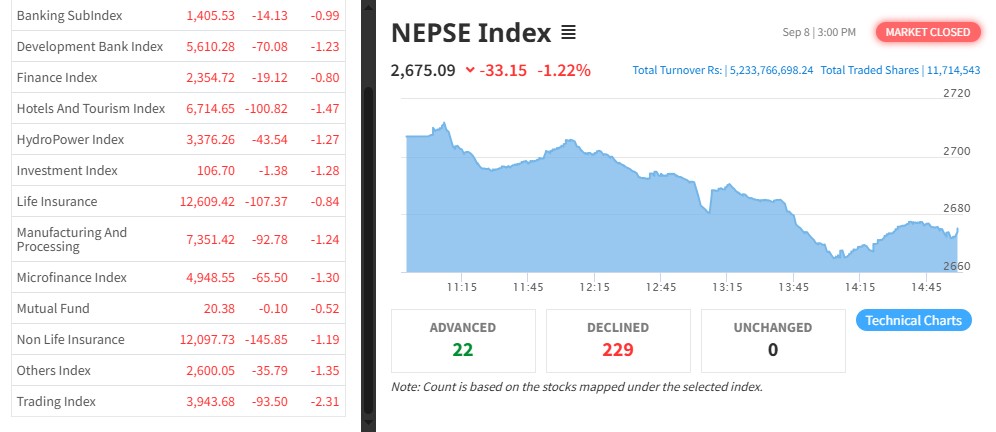Screen dimensions: 996x432
Task: Open the NEPSE Index chart menu icon
Action: click(568, 33)
